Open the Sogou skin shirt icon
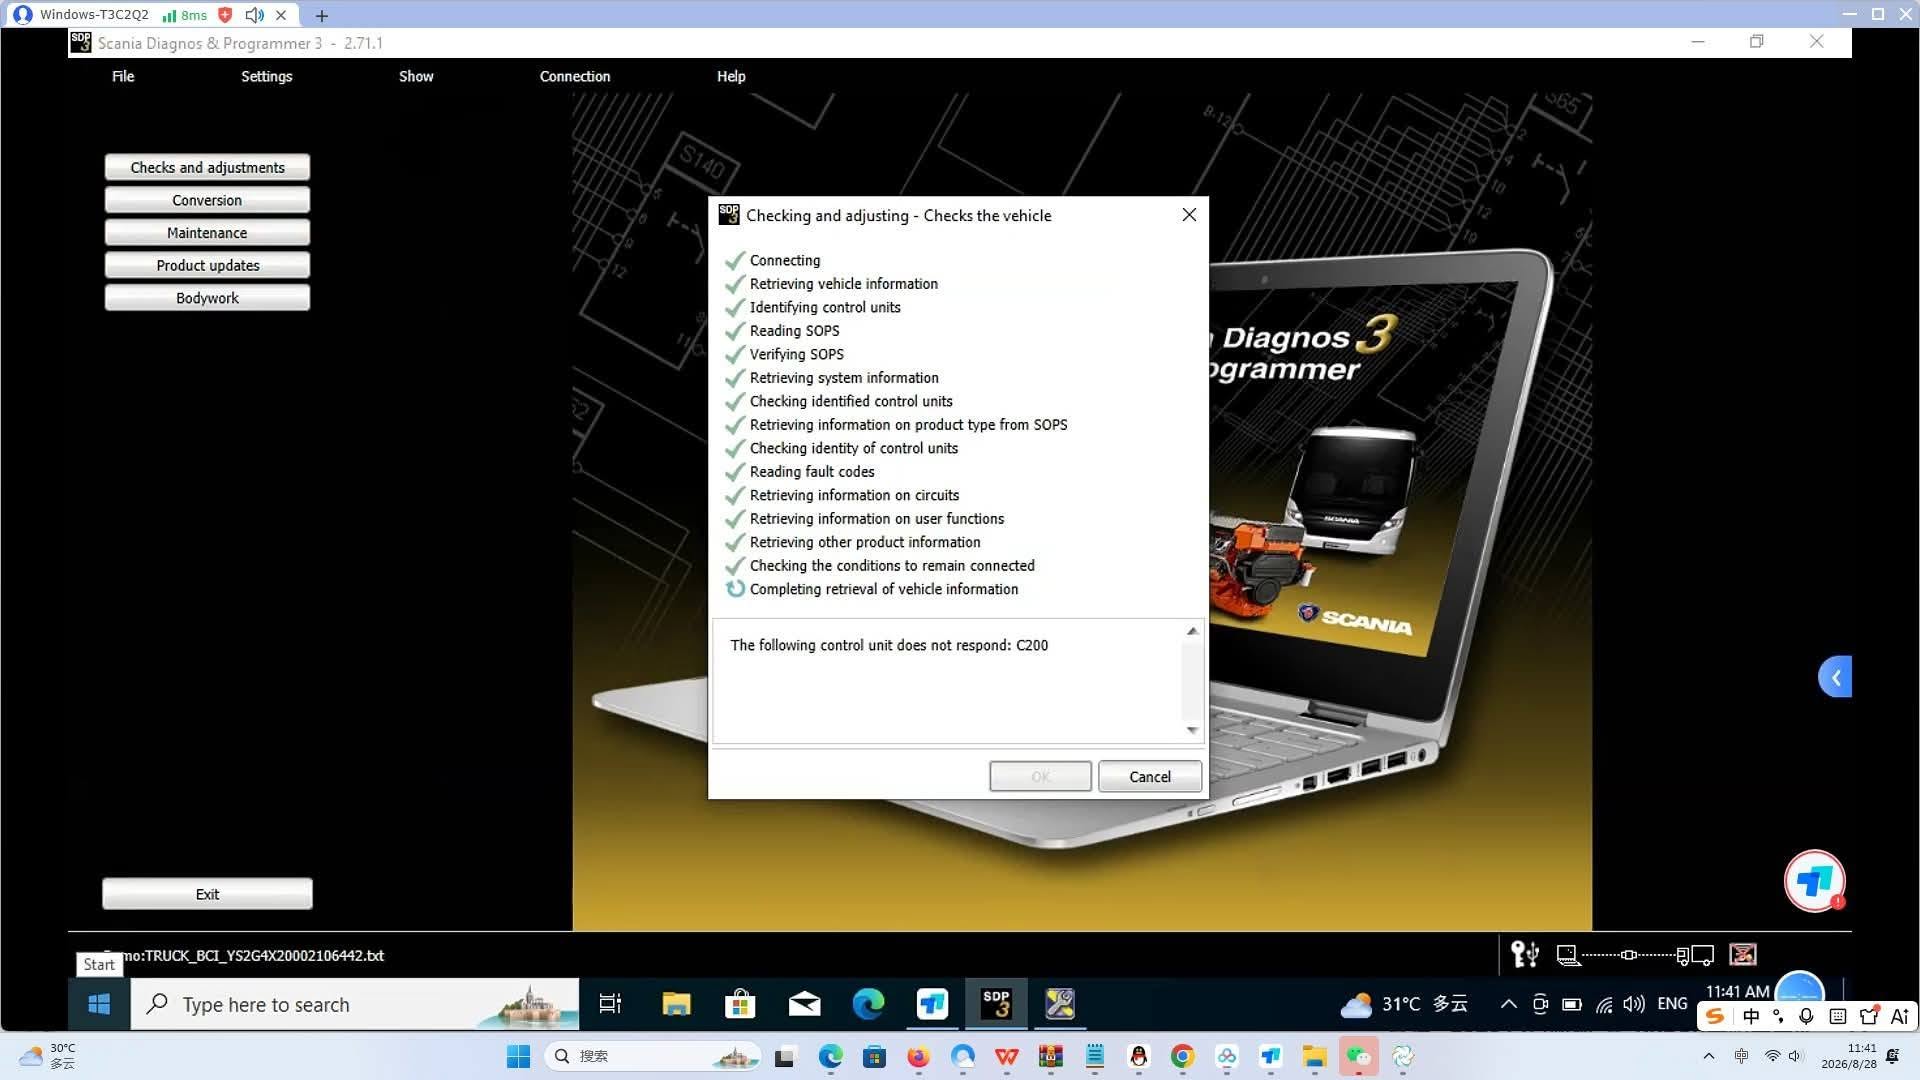Screen dimensions: 1920x1080 pos(1869,1016)
